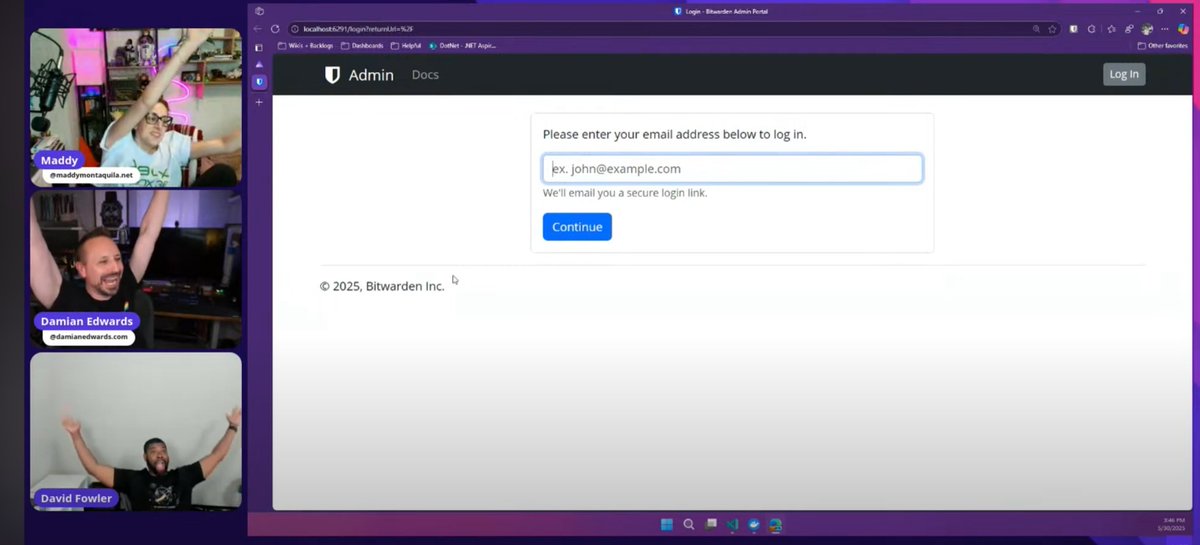Open Windows taskbar Search
1200x545 pixels.
tap(688, 524)
